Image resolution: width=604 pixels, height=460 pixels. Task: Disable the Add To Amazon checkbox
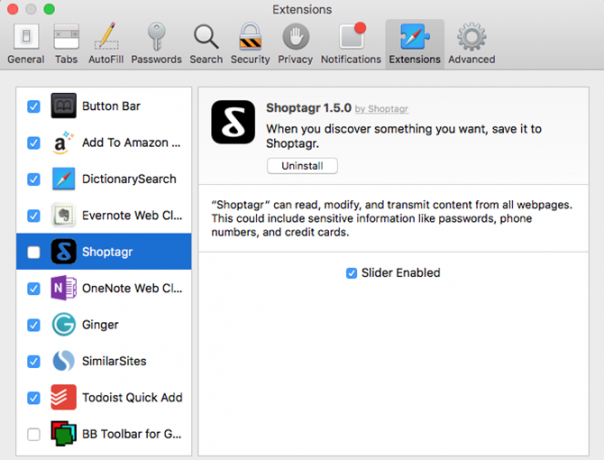point(34,143)
